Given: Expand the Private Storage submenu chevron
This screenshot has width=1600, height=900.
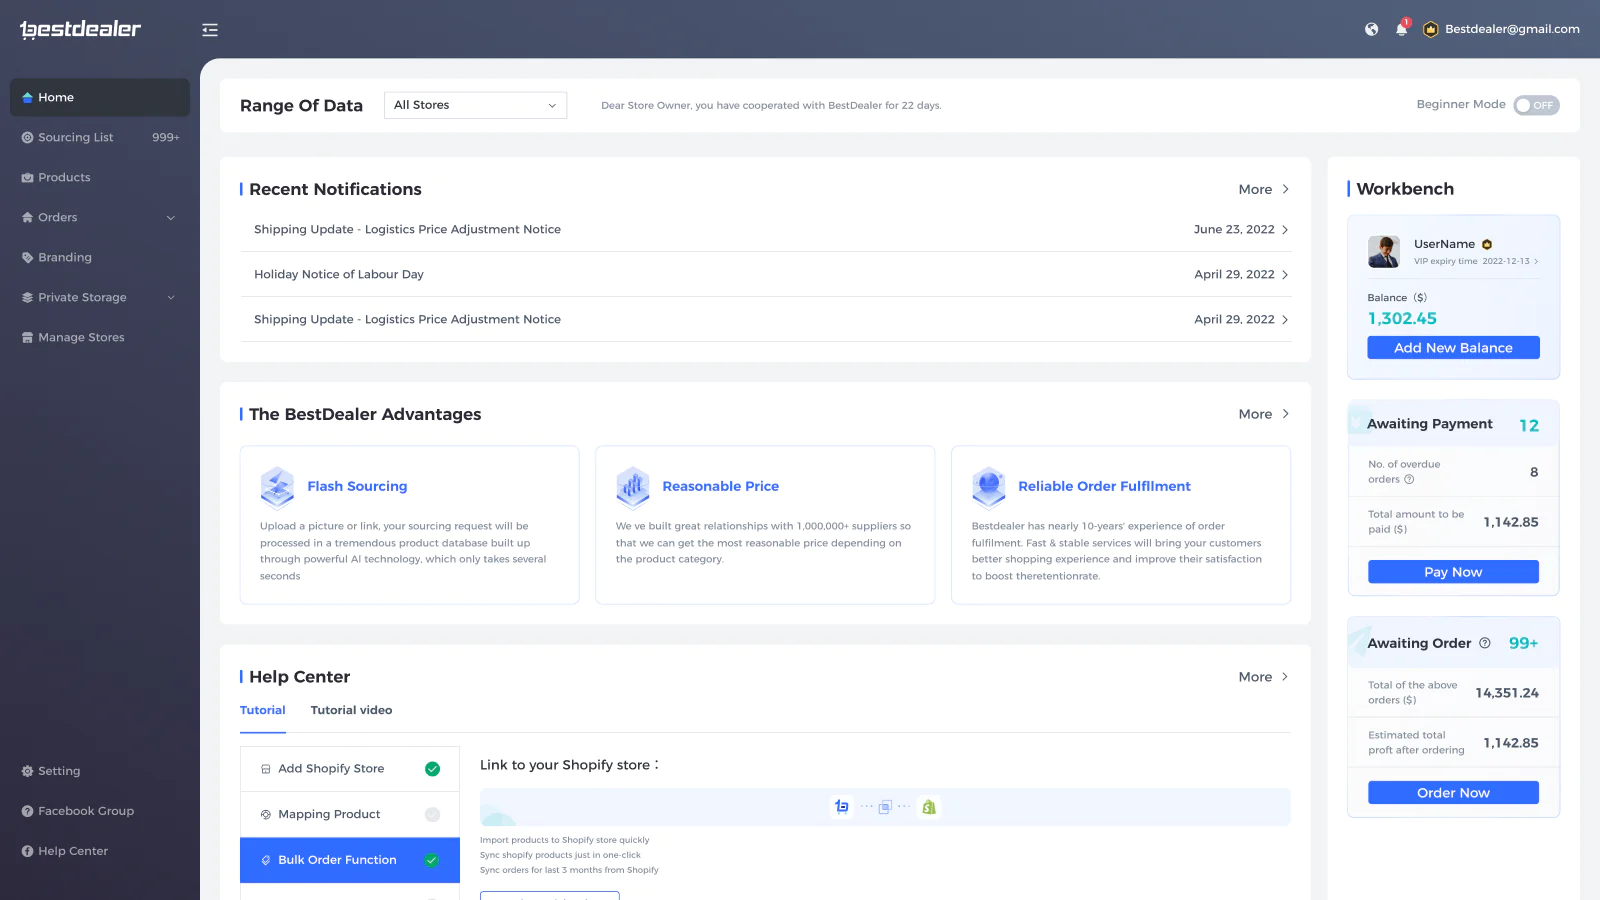Looking at the screenshot, I should [x=170, y=297].
